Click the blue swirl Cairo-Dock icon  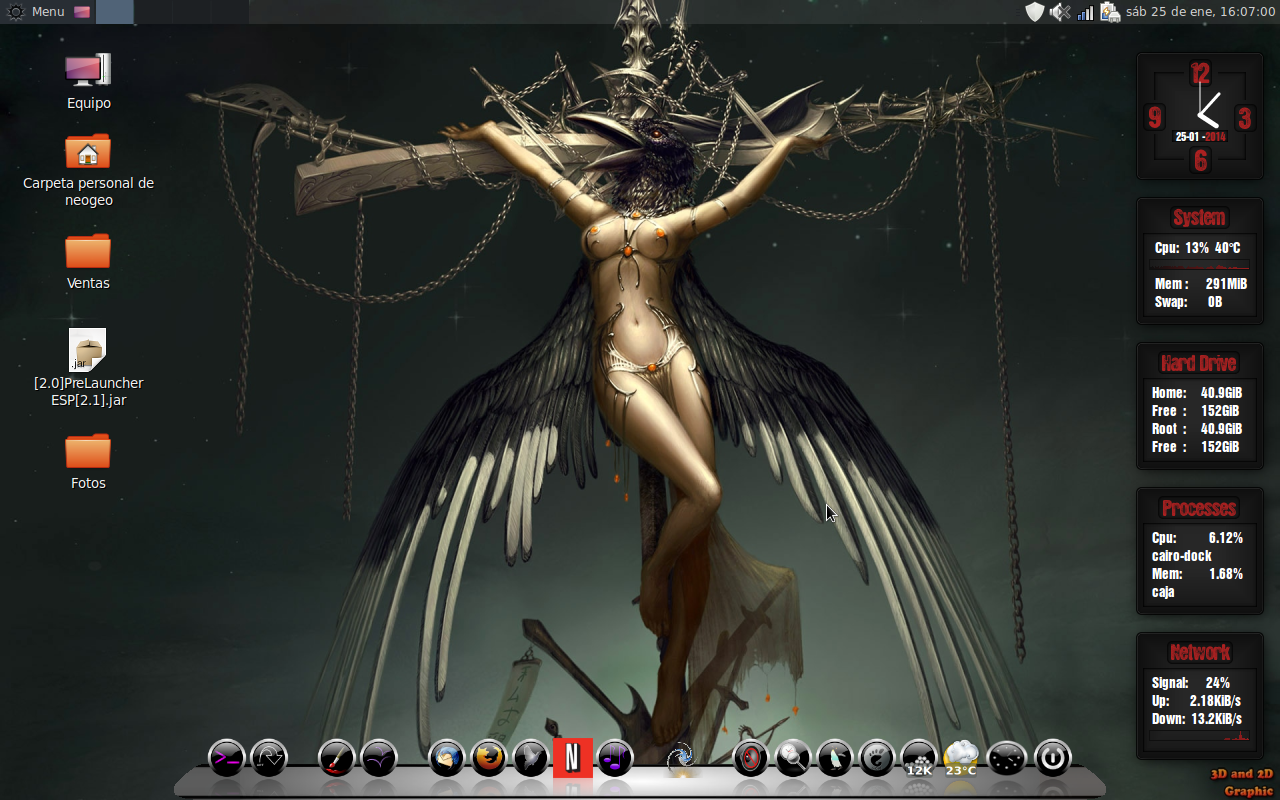click(x=681, y=758)
